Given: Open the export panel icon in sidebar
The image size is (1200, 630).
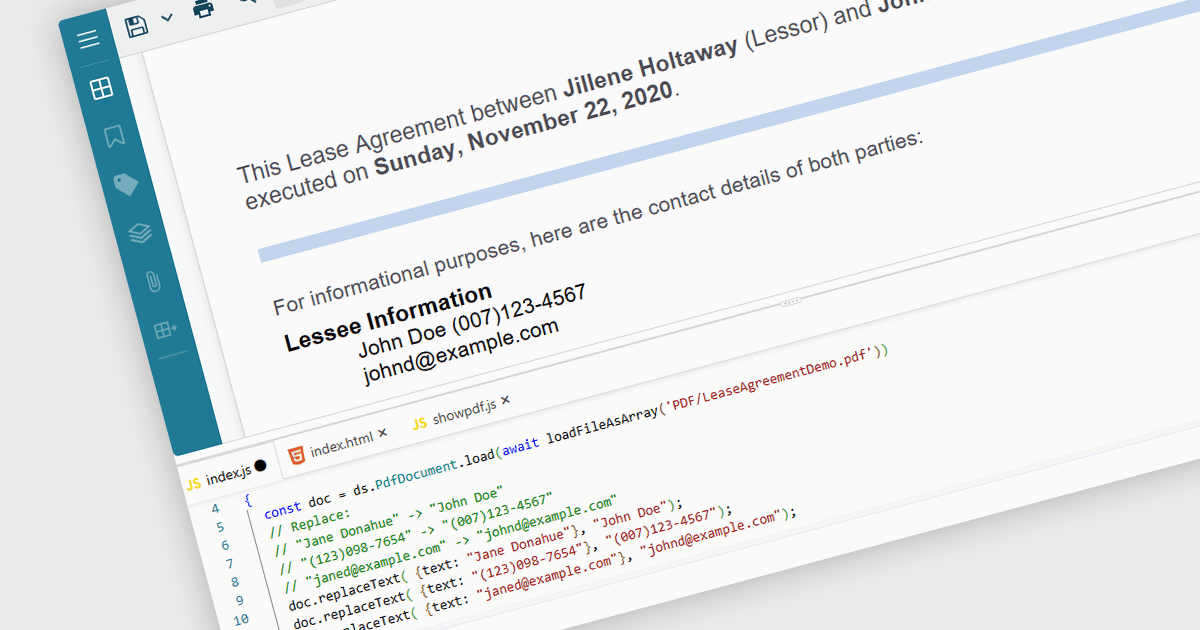Looking at the screenshot, I should 165,329.
